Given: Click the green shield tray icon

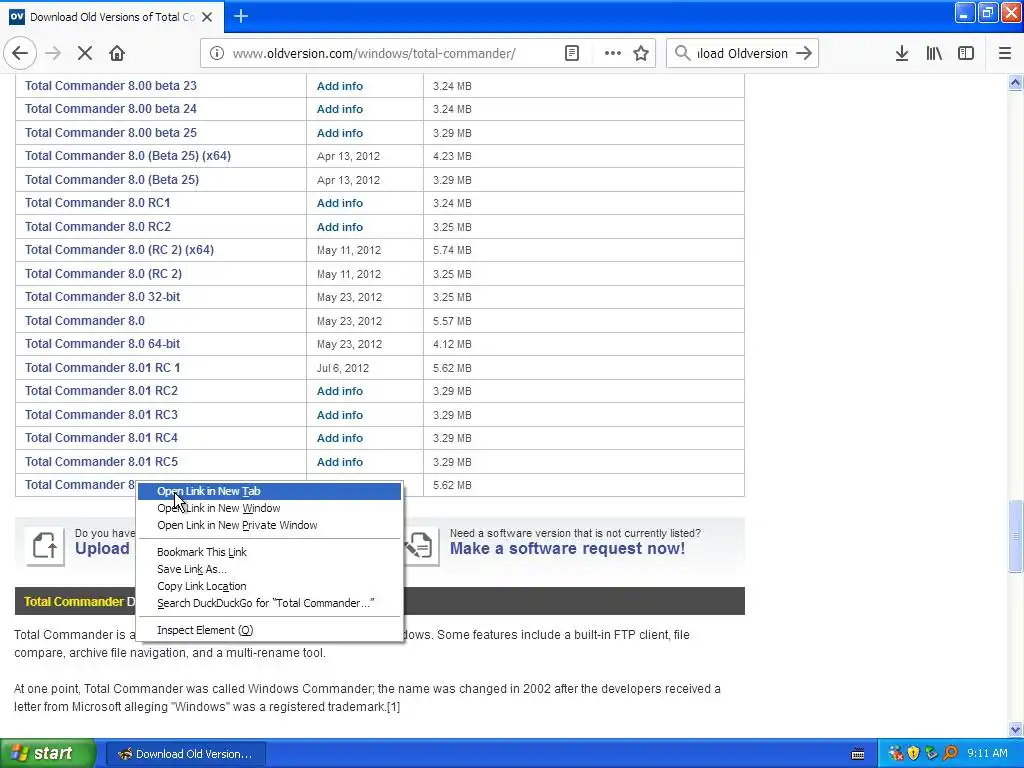Looking at the screenshot, I should (x=932, y=754).
